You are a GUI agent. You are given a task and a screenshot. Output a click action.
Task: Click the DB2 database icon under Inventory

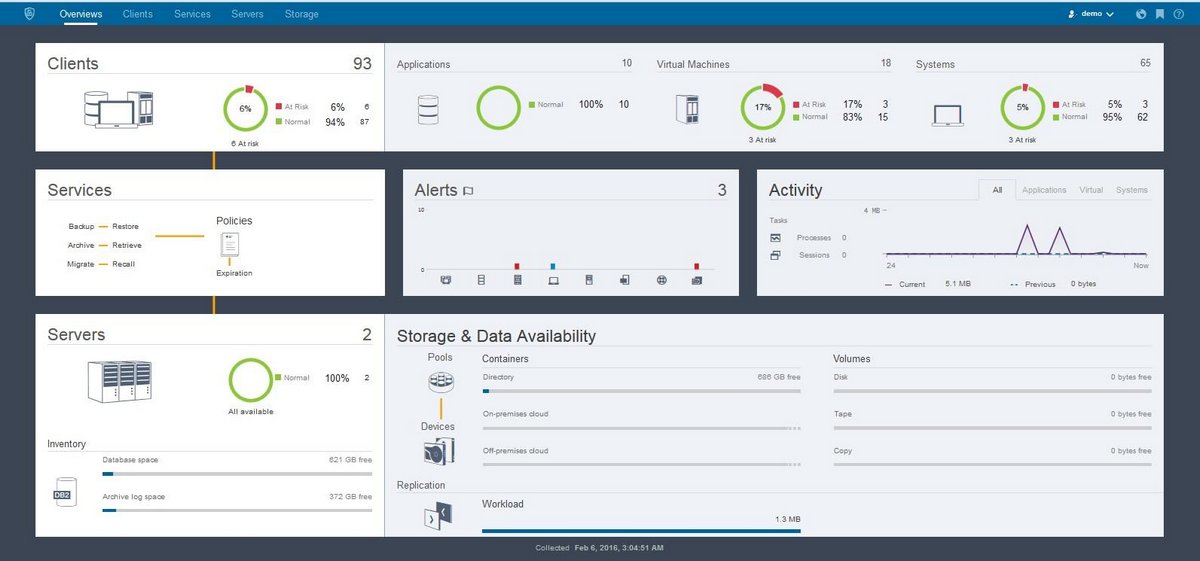point(65,492)
